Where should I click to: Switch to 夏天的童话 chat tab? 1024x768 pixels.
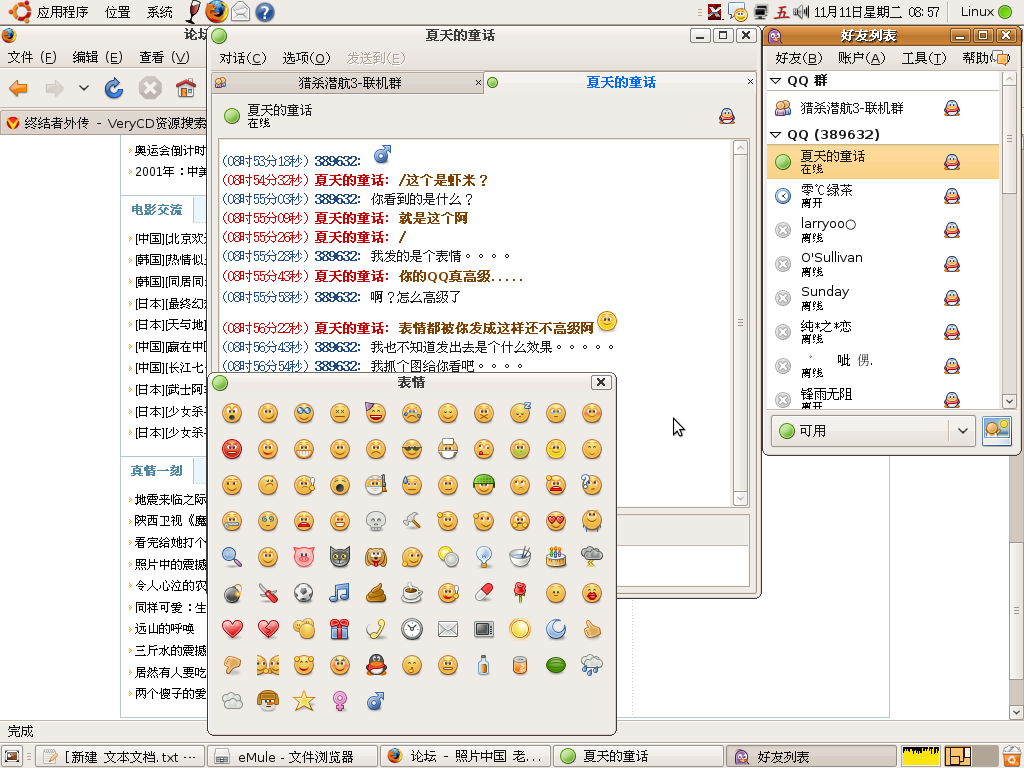(620, 82)
